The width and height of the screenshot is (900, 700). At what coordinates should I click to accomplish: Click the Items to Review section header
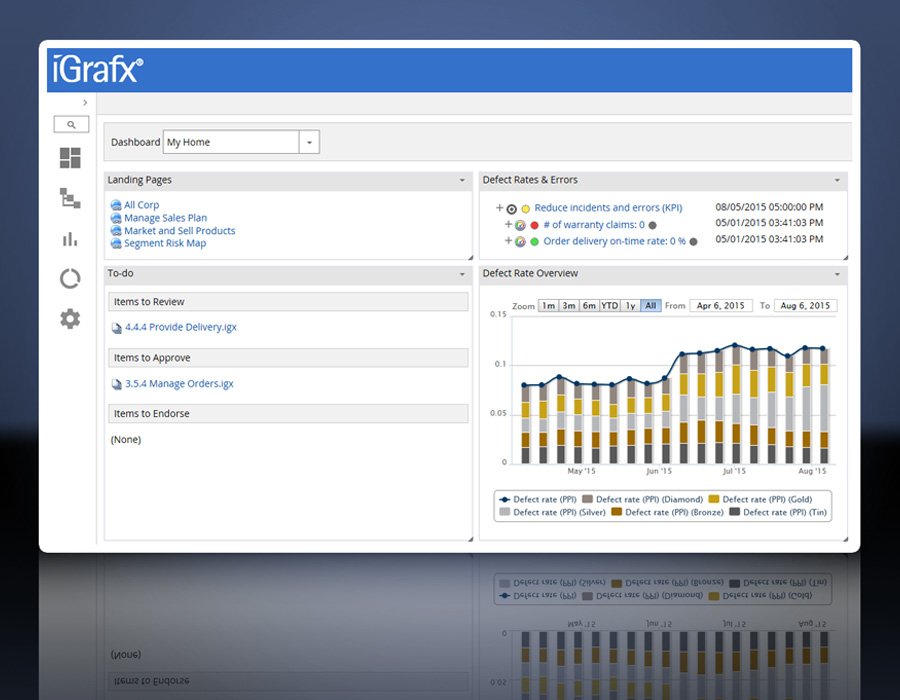[x=288, y=302]
